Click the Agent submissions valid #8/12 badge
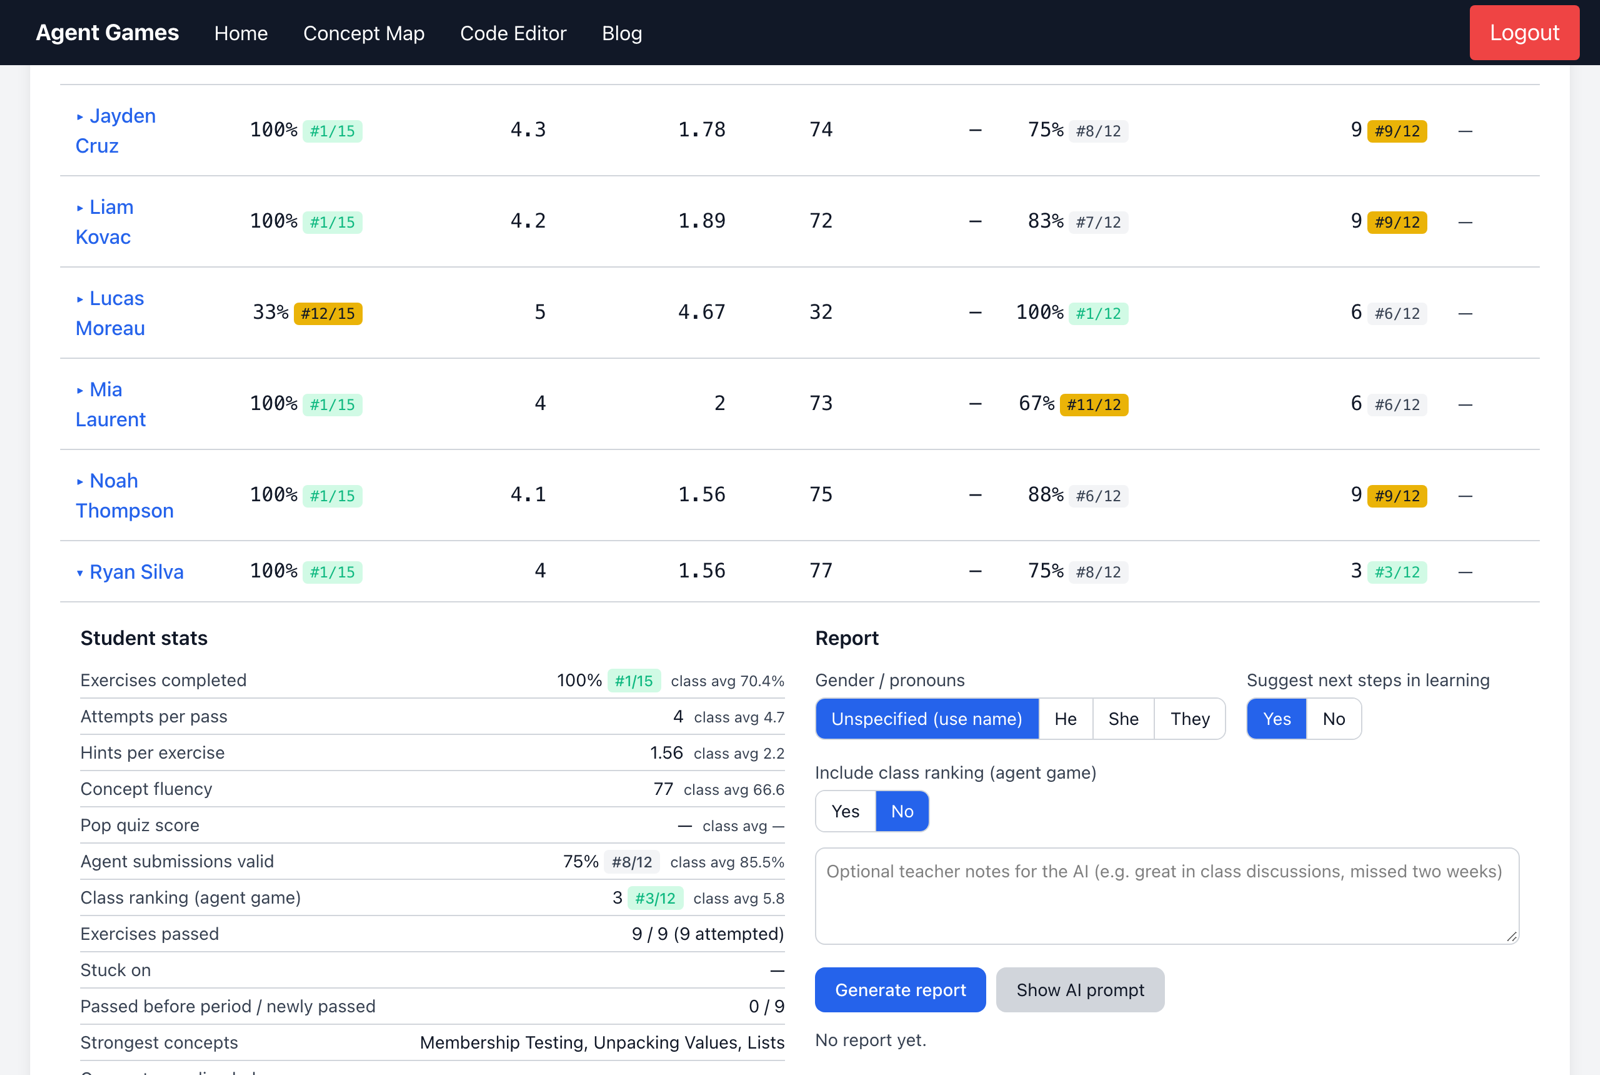The image size is (1600, 1075). (x=632, y=862)
